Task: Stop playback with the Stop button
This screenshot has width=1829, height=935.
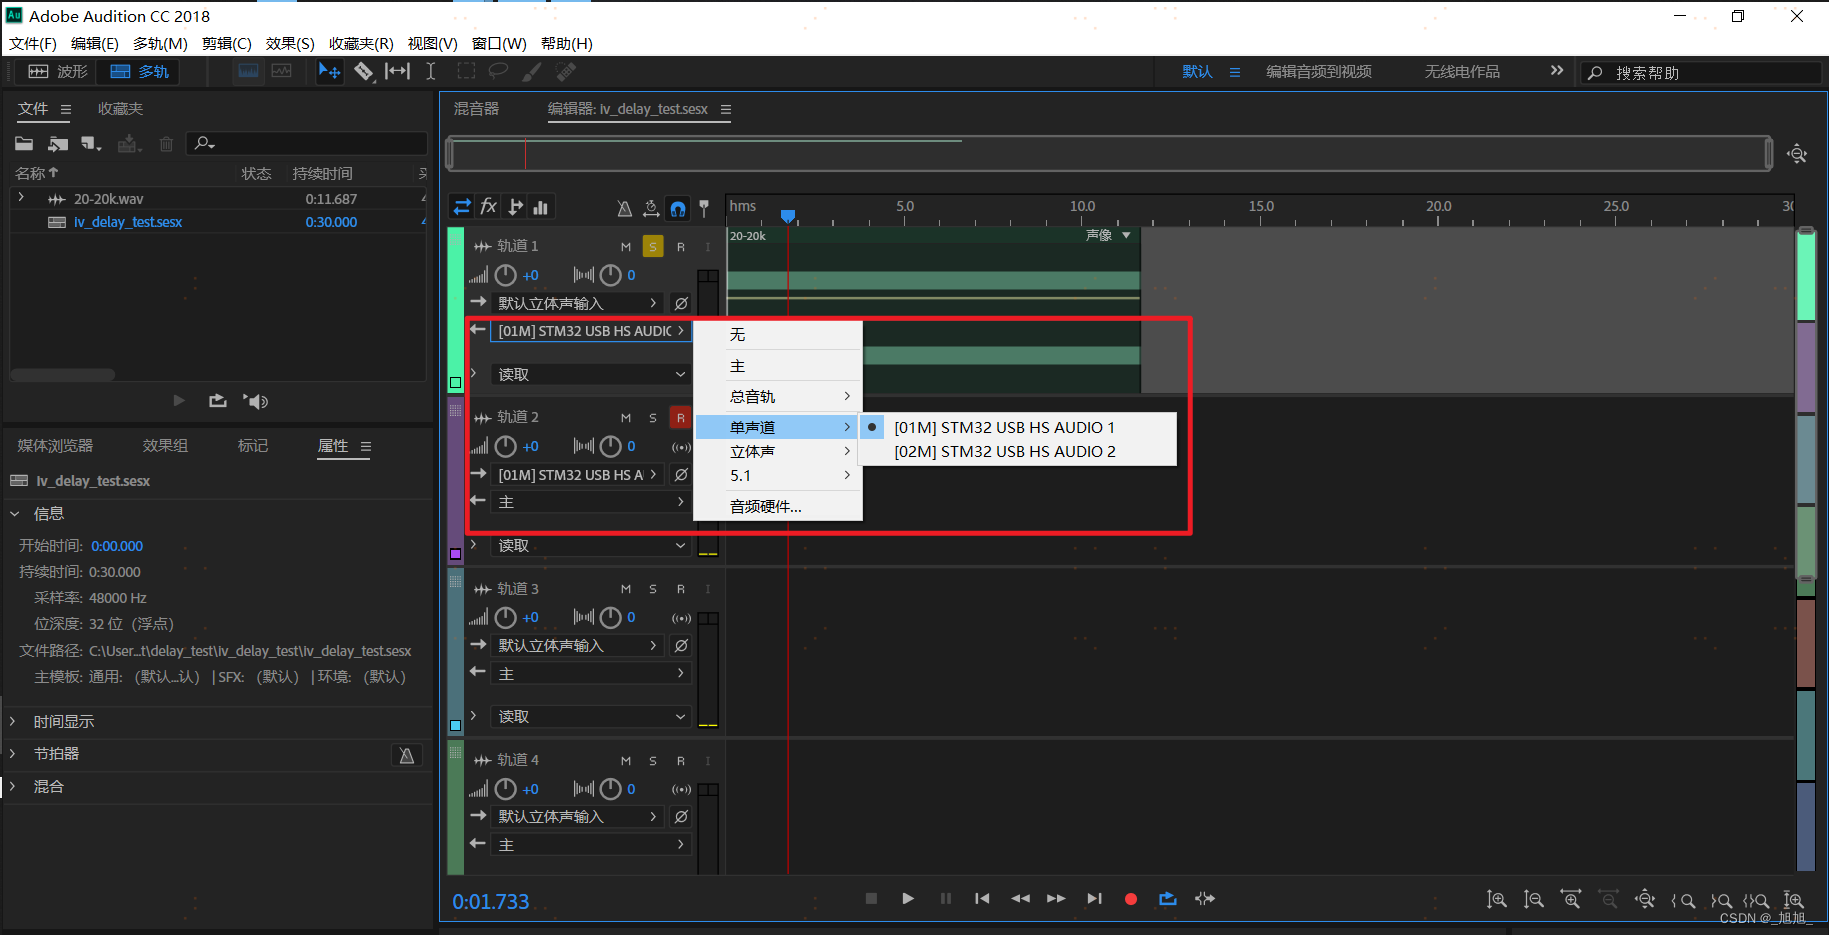Action: coord(871,899)
